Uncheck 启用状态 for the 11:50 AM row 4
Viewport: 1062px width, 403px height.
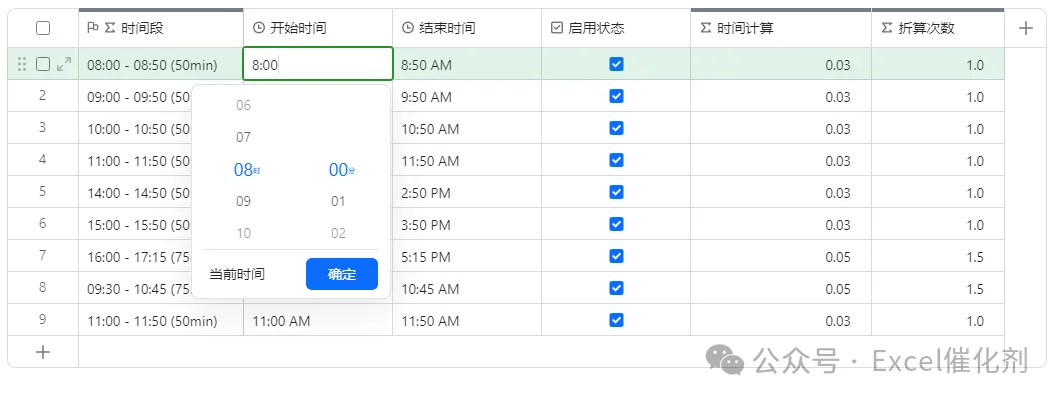point(616,160)
